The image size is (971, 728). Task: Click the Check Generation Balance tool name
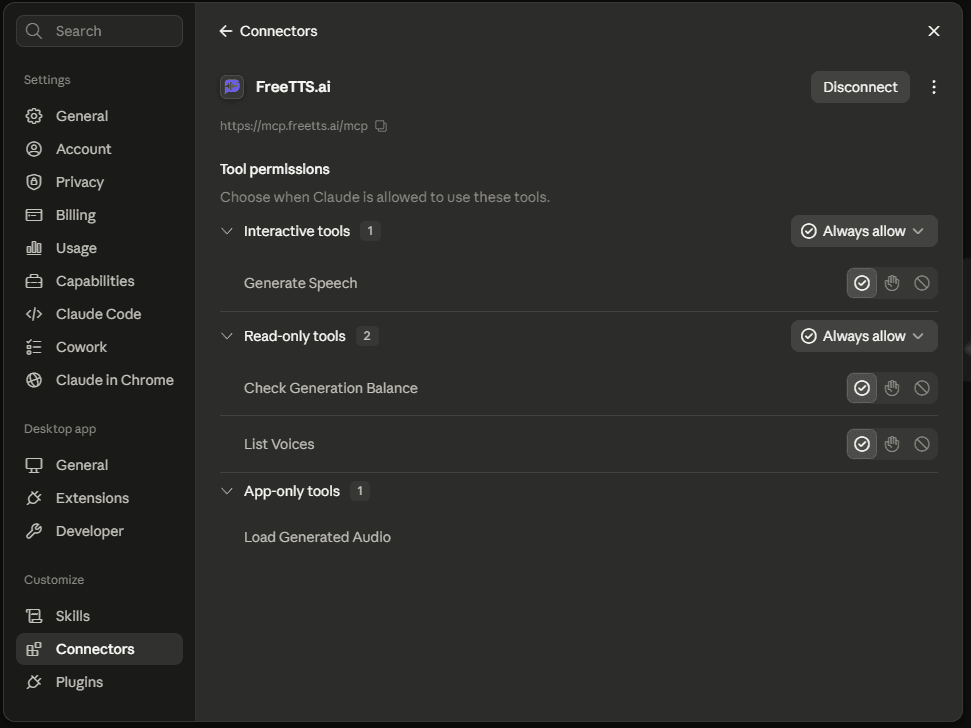(331, 388)
